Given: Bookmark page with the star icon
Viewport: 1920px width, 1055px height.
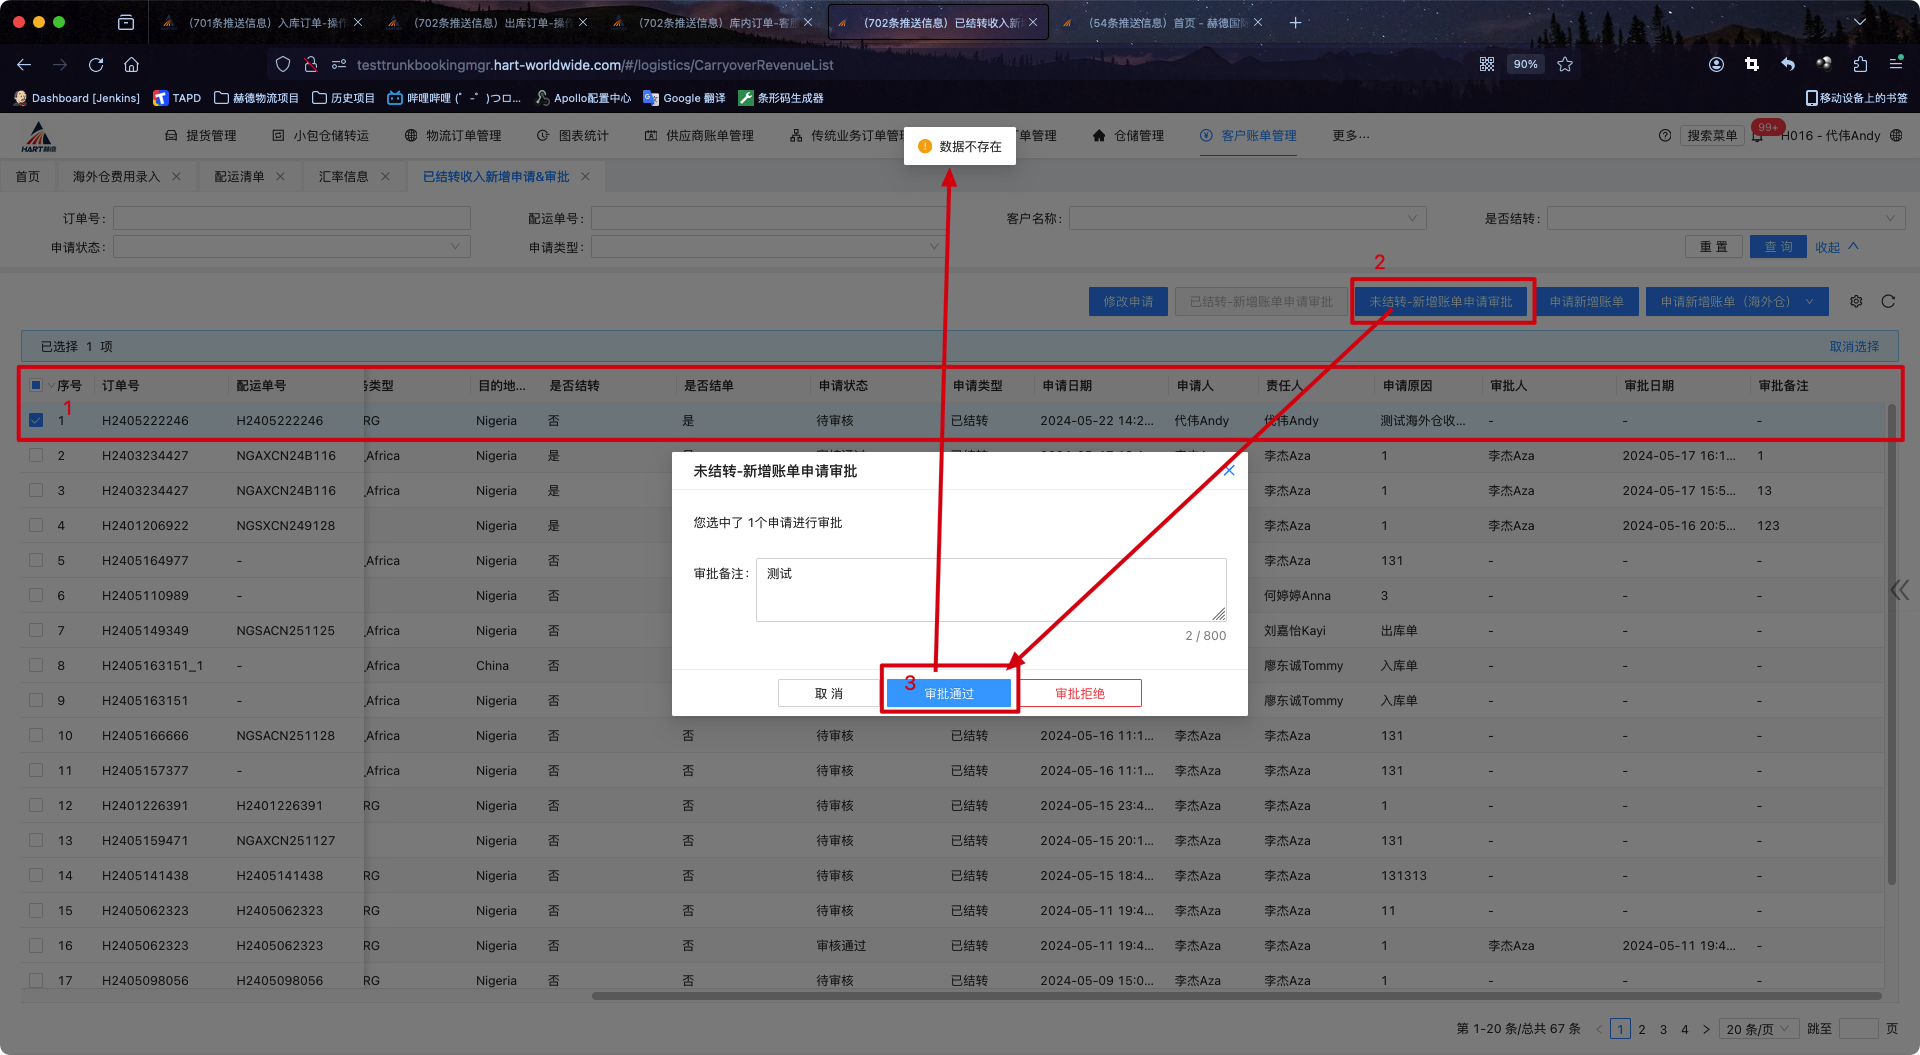Looking at the screenshot, I should tap(1565, 65).
